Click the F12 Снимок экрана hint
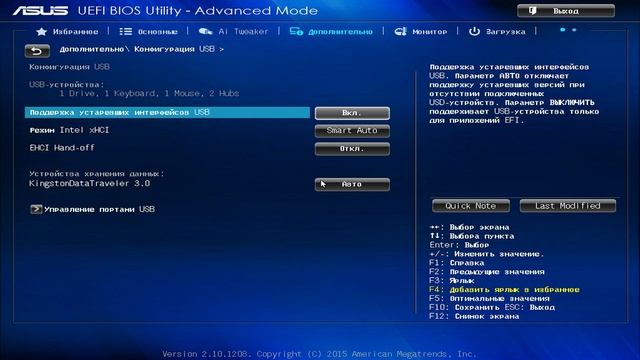 (x=474, y=316)
